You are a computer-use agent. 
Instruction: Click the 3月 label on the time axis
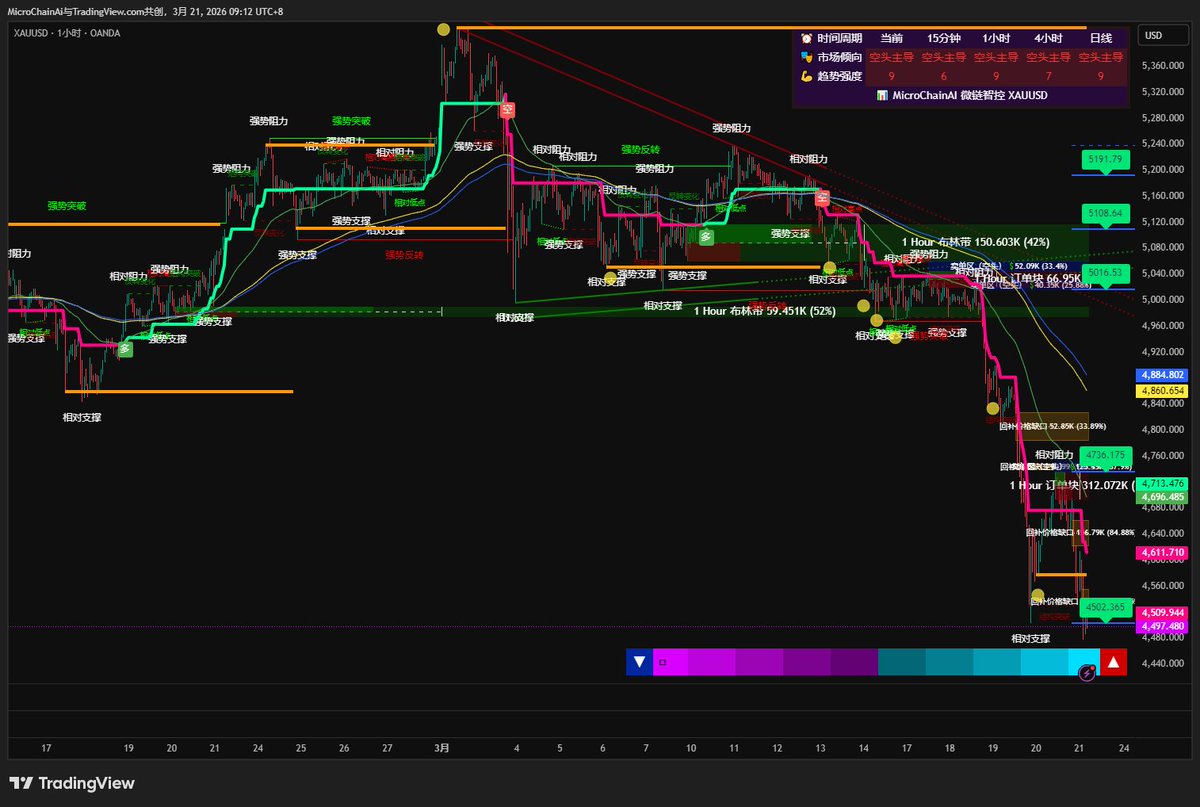[x=443, y=747]
